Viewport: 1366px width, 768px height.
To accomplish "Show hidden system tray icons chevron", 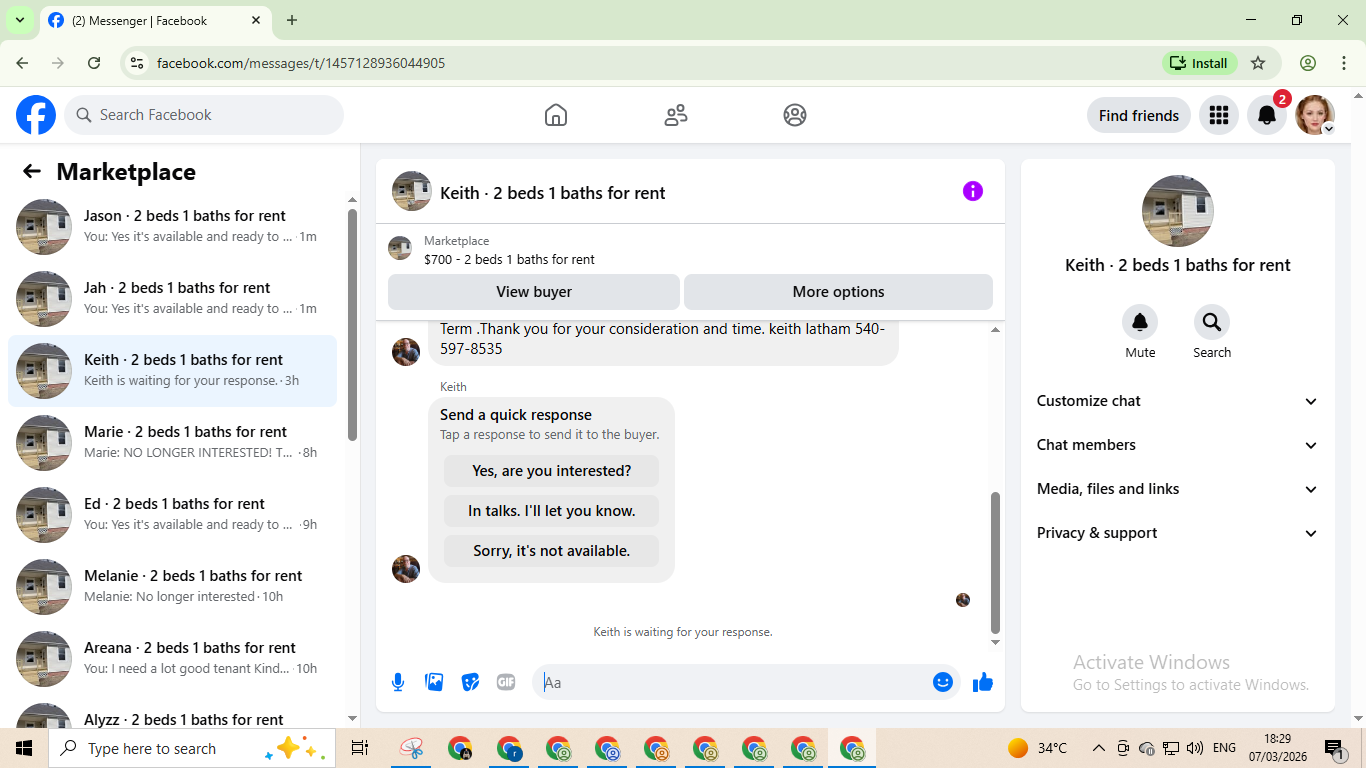I will tap(1098, 748).
